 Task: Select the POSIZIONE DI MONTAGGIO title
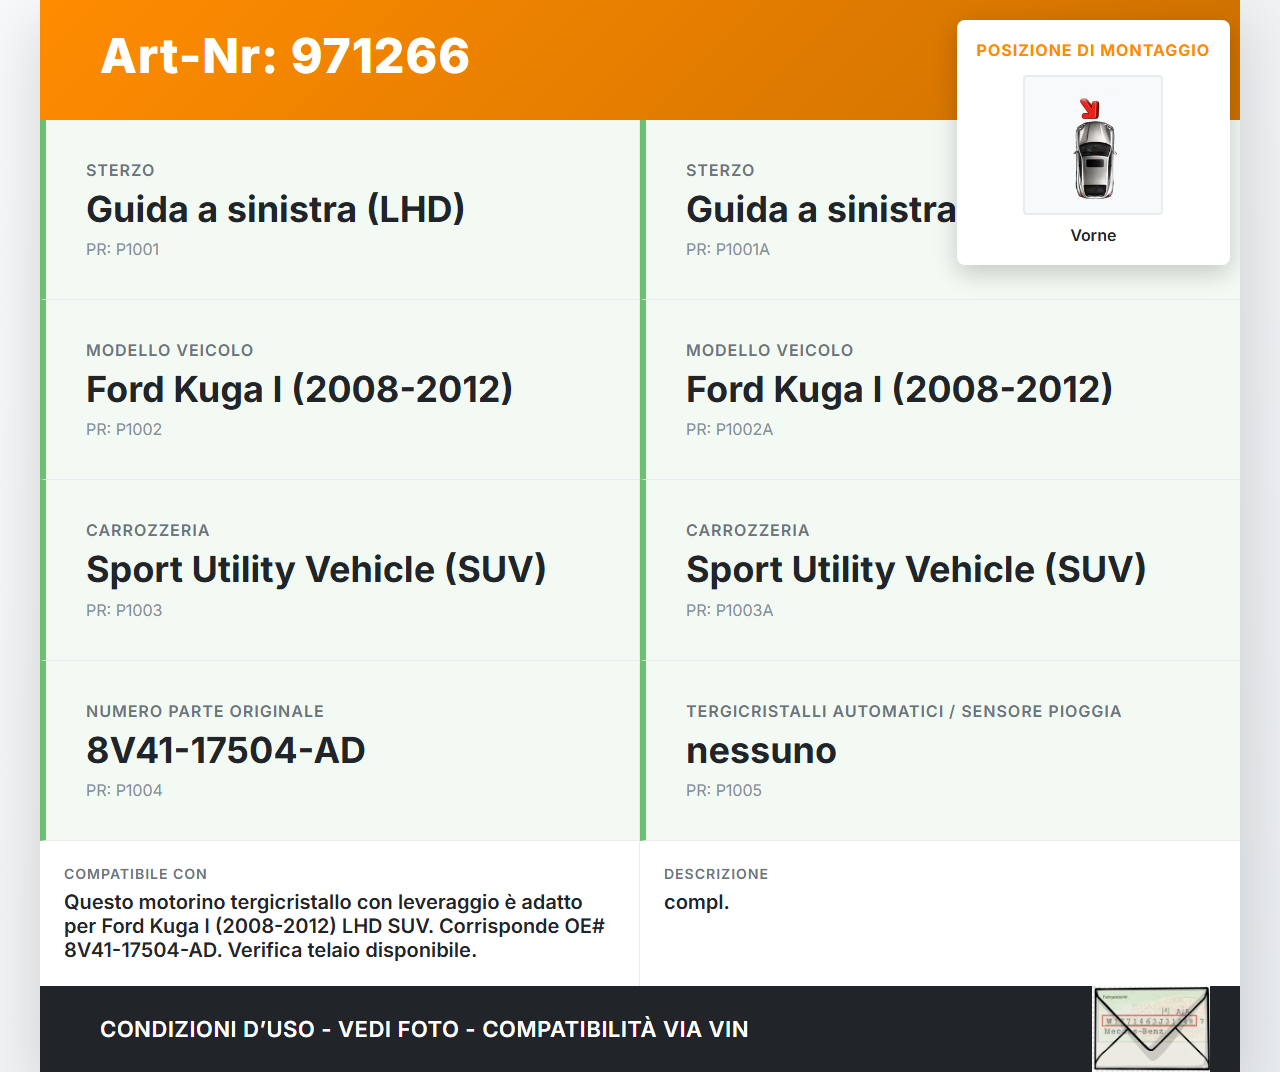pyautogui.click(x=1092, y=50)
